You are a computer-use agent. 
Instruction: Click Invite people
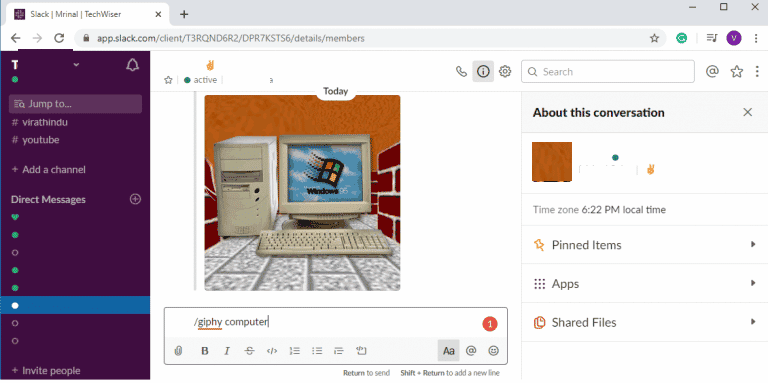pyautogui.click(x=46, y=371)
